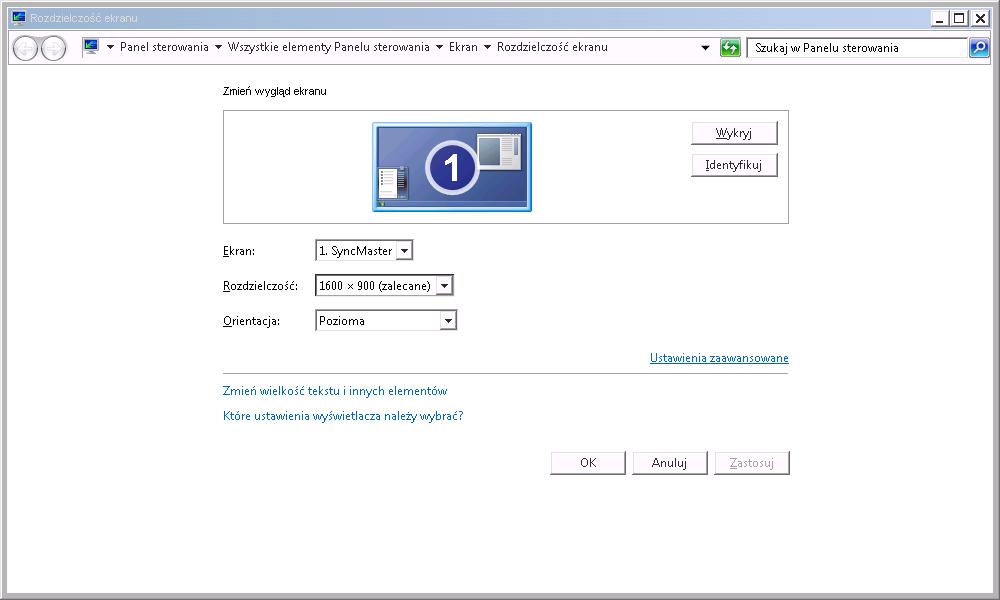Click the Rozdzielczość: label
The image size is (1000, 600).
click(260, 286)
